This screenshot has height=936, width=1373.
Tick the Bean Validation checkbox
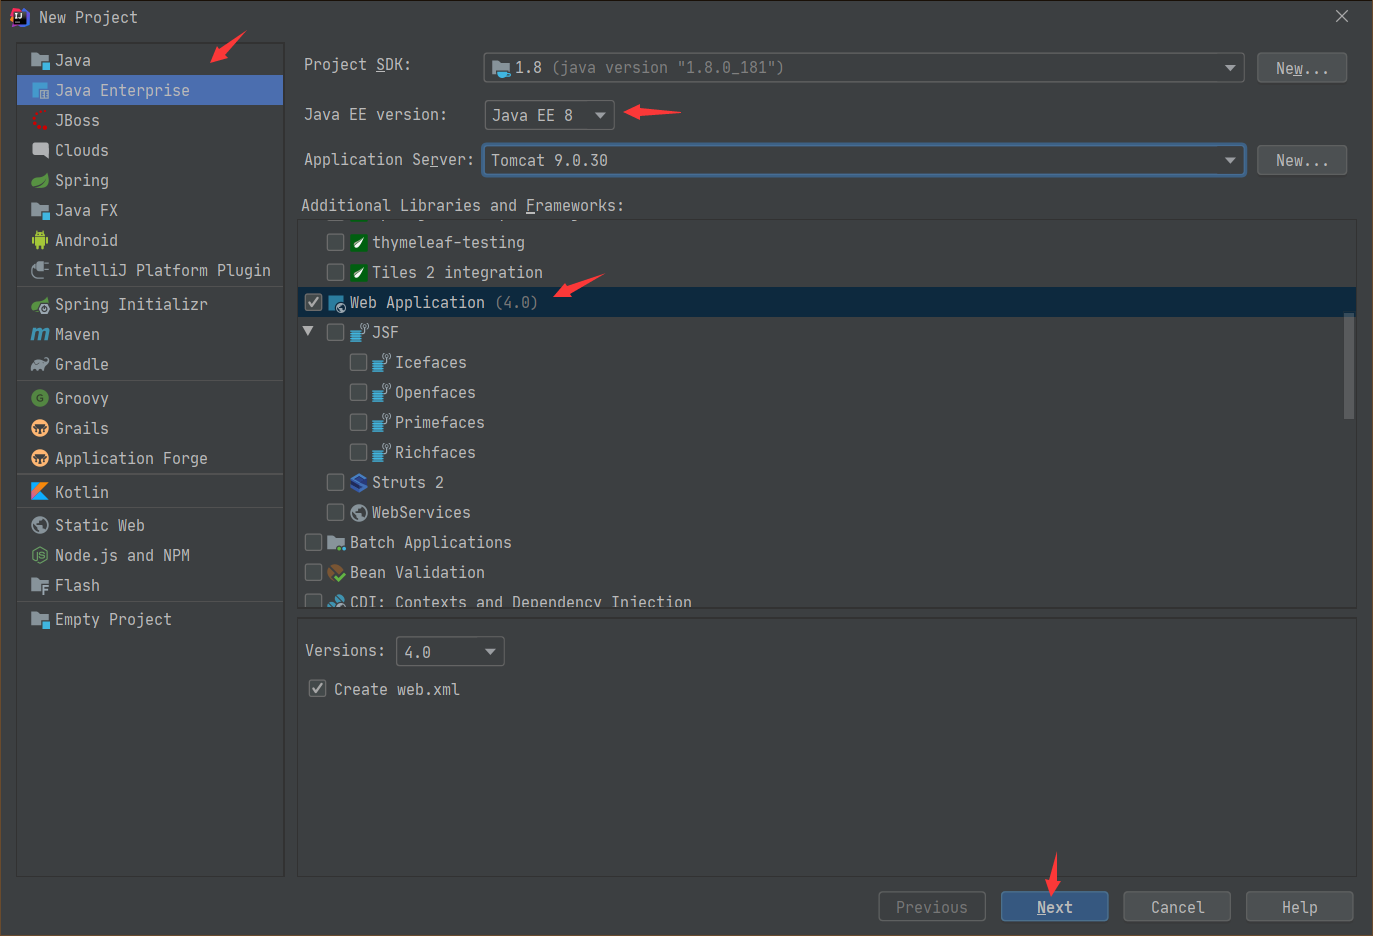coord(313,572)
